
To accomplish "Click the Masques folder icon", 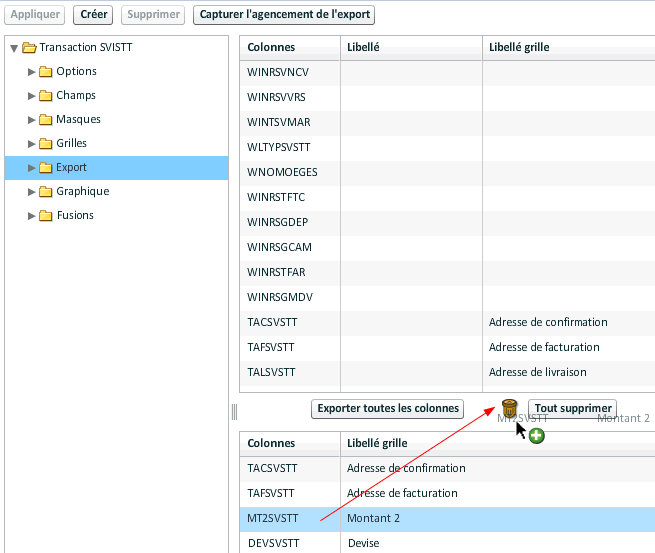I will [x=45, y=120].
